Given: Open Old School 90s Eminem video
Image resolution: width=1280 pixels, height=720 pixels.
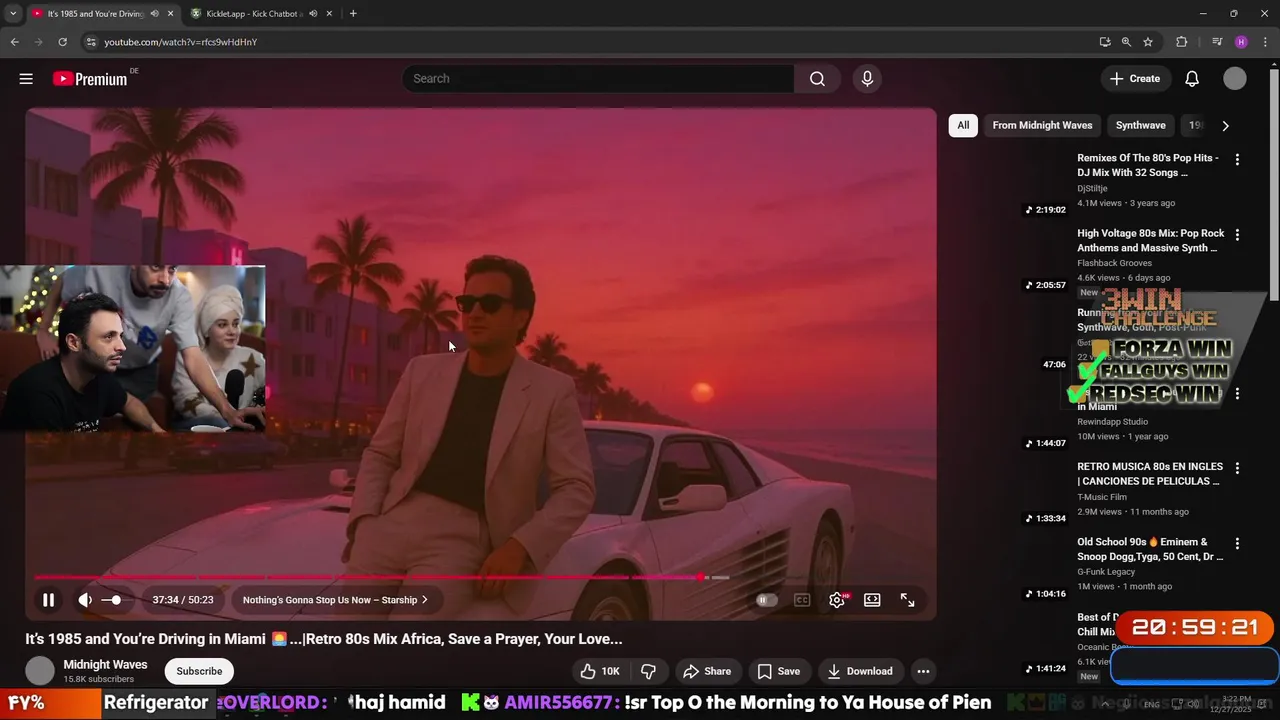Looking at the screenshot, I should tap(1150, 549).
